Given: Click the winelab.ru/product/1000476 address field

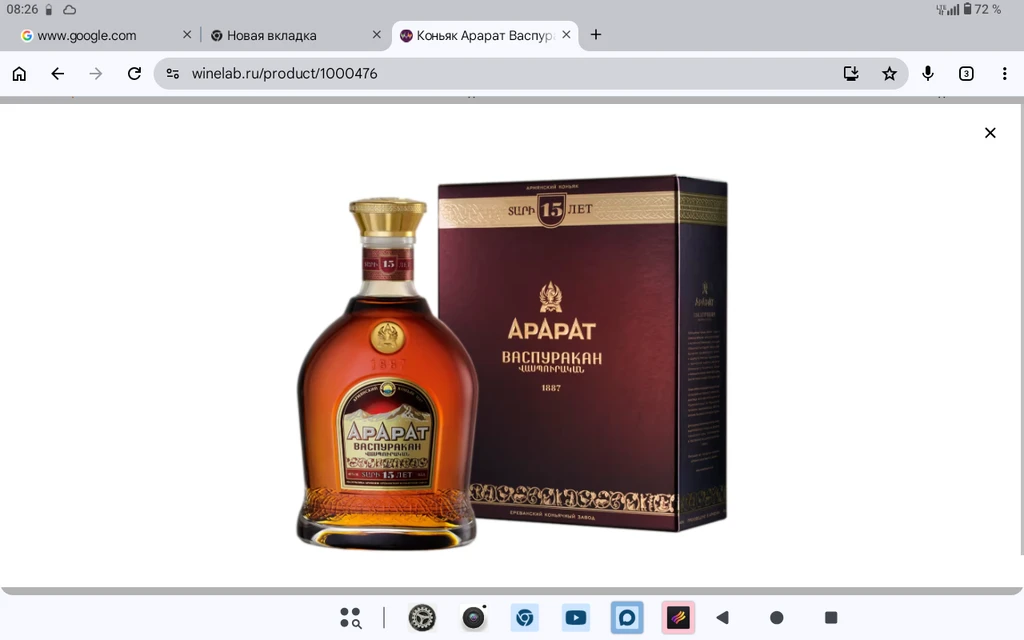Looking at the screenshot, I should (x=284, y=74).
